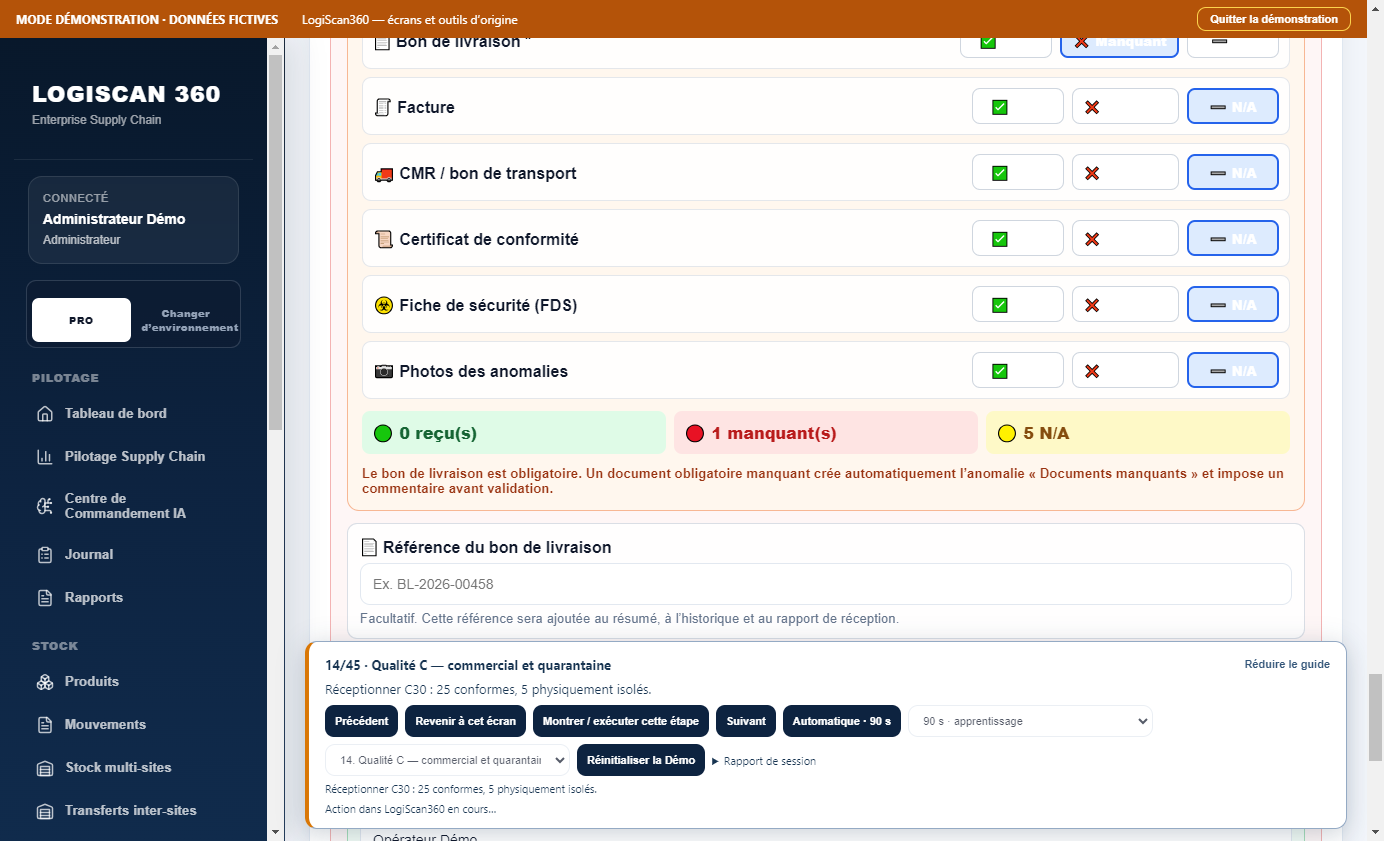Click the biohazard icon for Fiche de sécurité

click(x=383, y=306)
